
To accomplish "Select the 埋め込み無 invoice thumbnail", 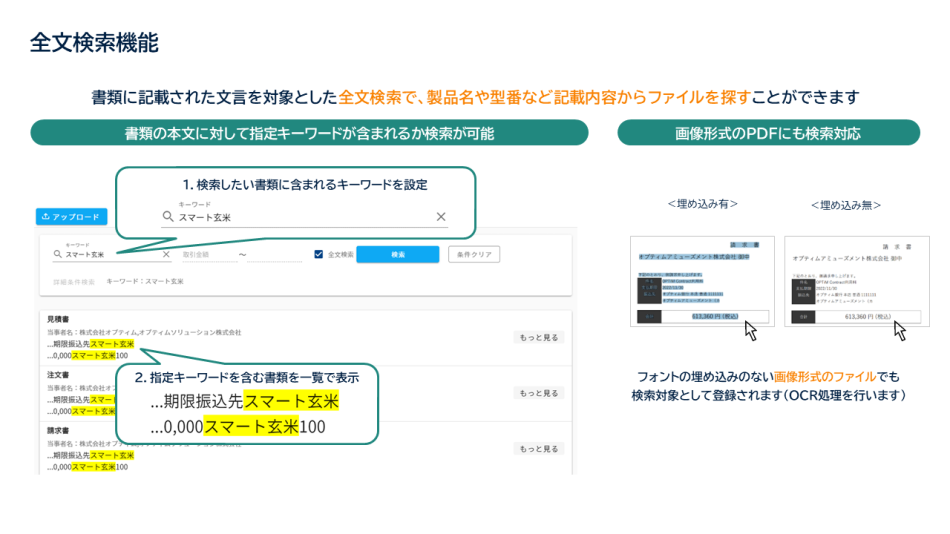I will 856,281.
